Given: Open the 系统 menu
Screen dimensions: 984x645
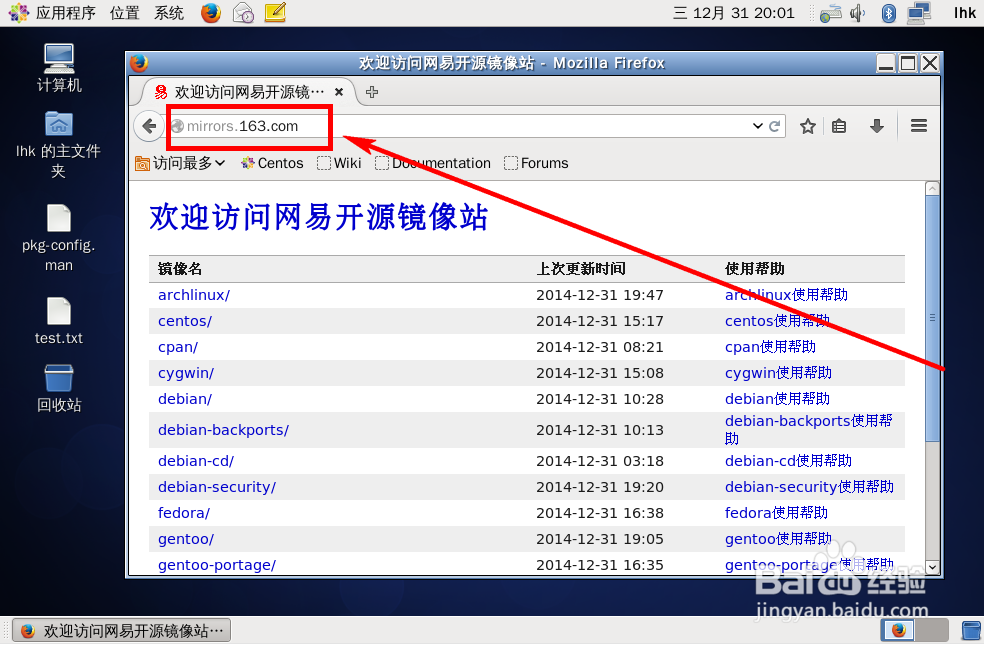Looking at the screenshot, I should click(169, 13).
